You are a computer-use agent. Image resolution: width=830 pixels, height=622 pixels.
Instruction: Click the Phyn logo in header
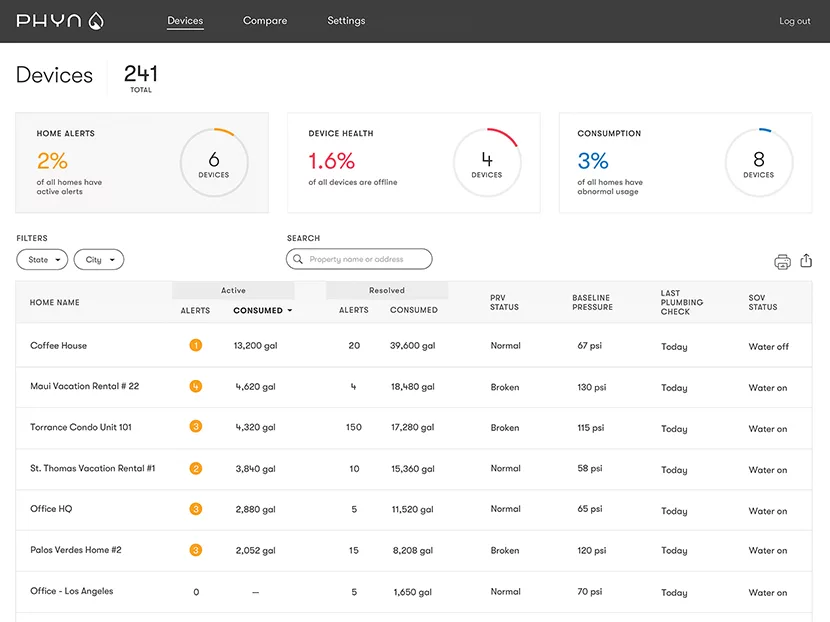coord(60,21)
